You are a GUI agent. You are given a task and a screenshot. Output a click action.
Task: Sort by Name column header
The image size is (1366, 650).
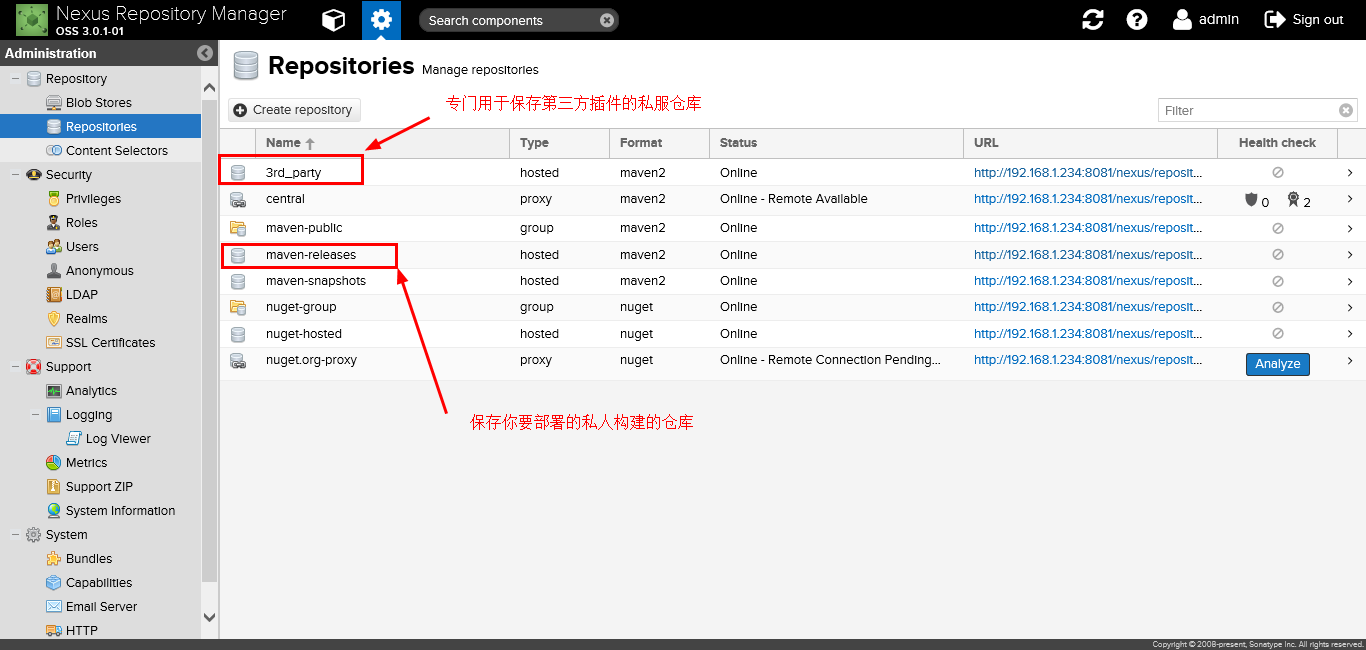pos(382,143)
